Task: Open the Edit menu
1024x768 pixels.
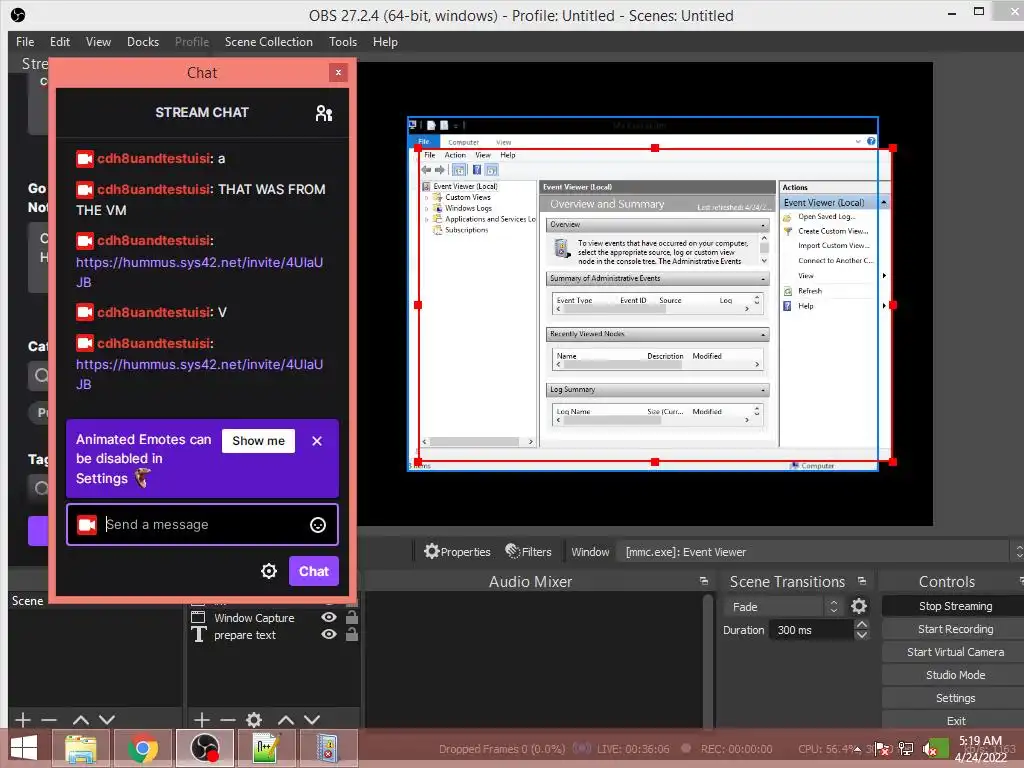Action: point(60,42)
